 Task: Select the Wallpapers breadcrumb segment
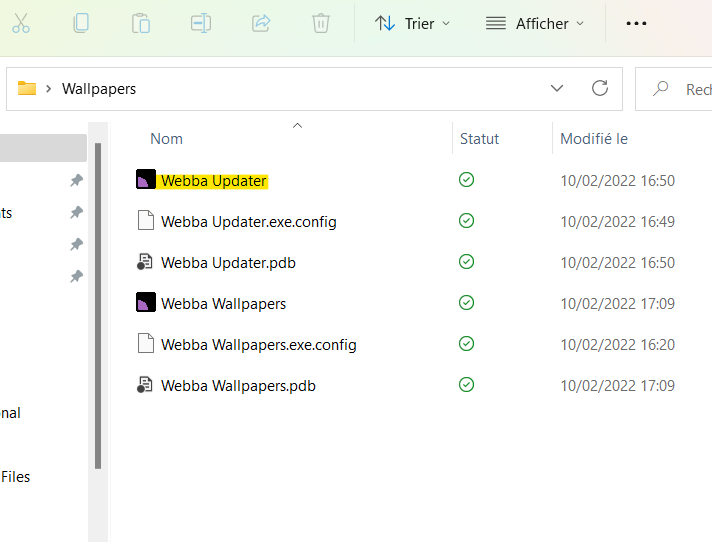(99, 89)
